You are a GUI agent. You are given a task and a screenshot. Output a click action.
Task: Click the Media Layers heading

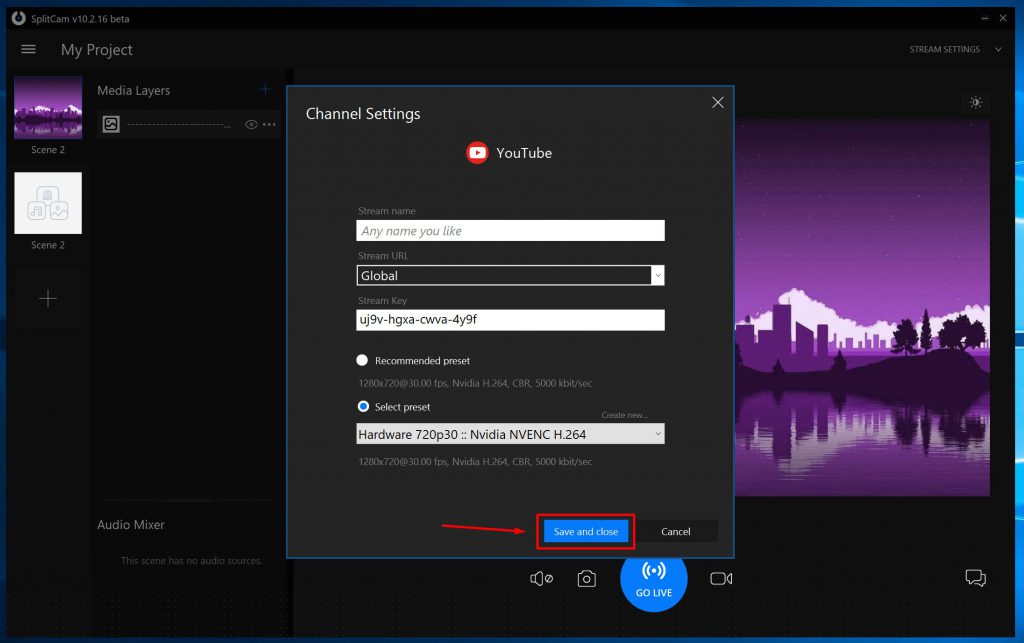pos(134,91)
